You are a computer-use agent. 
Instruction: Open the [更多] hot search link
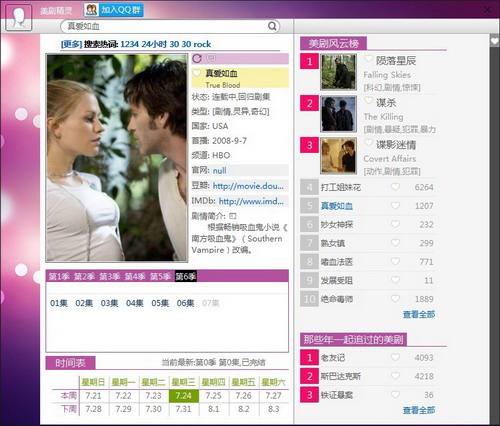tap(71, 44)
